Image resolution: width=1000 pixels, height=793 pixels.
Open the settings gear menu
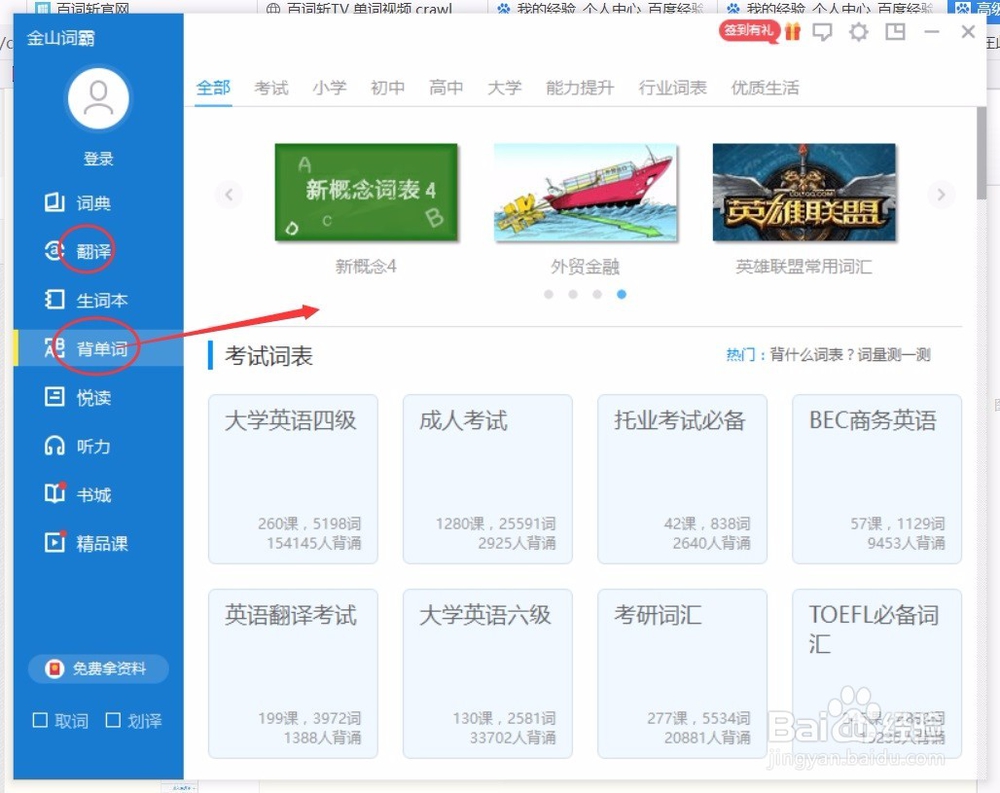point(858,32)
